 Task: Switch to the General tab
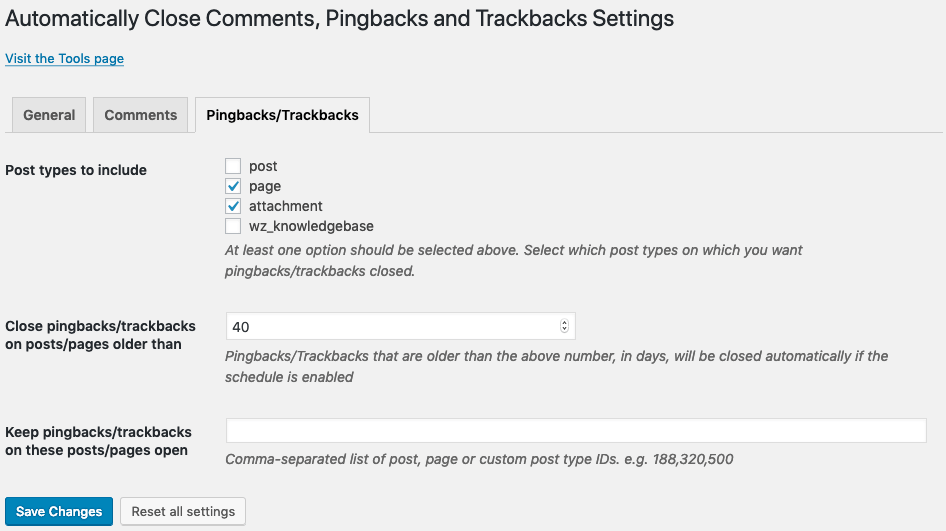[49, 115]
